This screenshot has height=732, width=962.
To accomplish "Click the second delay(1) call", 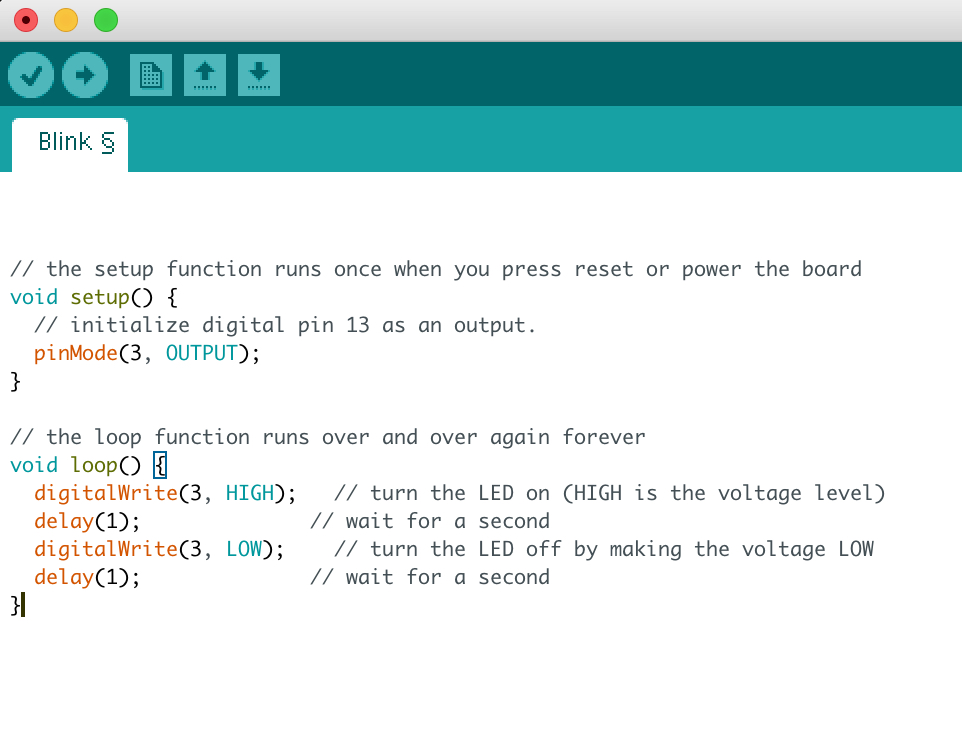I will [87, 577].
